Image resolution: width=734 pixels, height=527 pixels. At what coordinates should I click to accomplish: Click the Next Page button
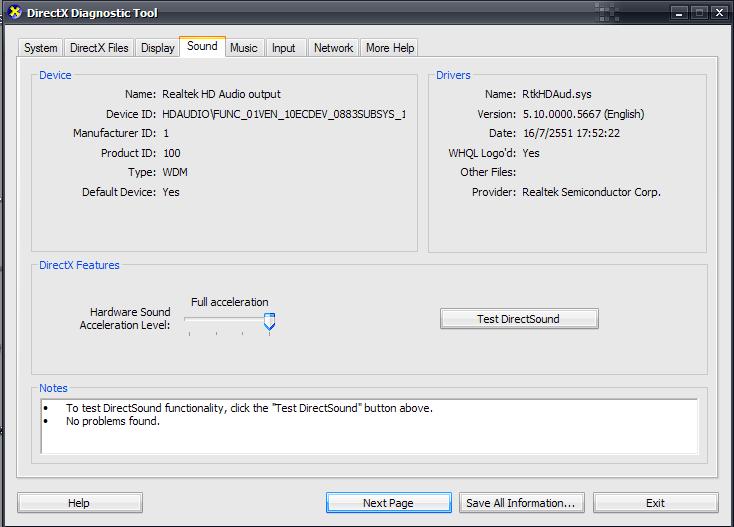click(388, 503)
